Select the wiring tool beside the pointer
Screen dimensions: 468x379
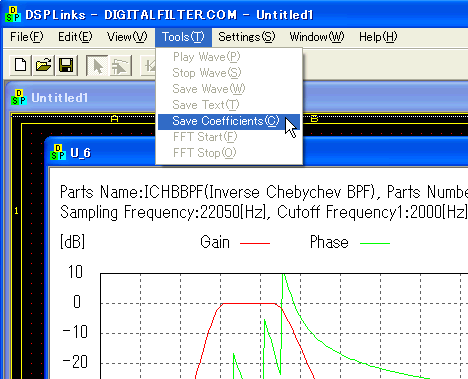coord(120,65)
